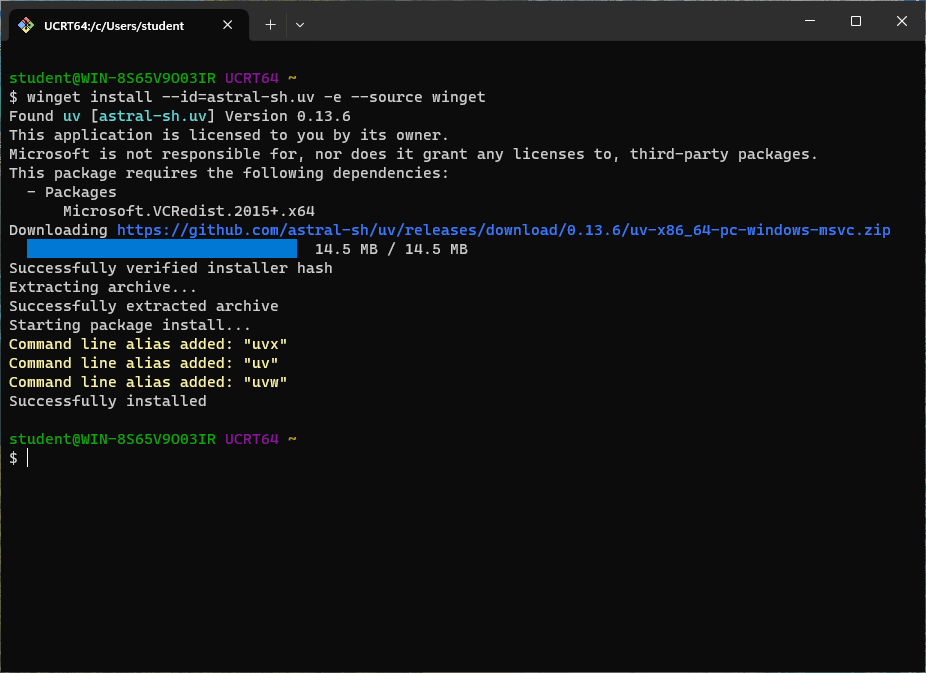Screen dimensions: 926x673
Task: Click the 'Microsoft is not responsible' line
Action: click(413, 154)
